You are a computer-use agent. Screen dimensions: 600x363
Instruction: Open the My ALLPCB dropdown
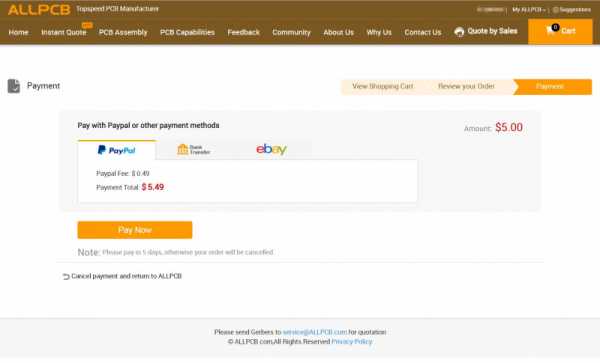click(x=528, y=10)
